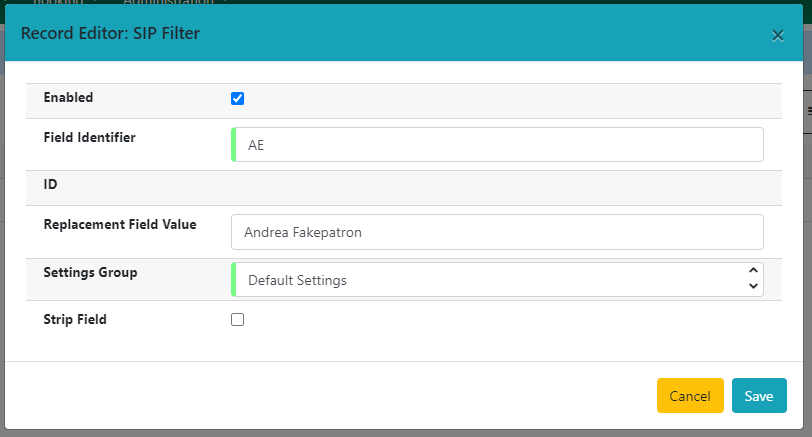Click the ID row label
The width and height of the screenshot is (812, 437).
(51, 185)
